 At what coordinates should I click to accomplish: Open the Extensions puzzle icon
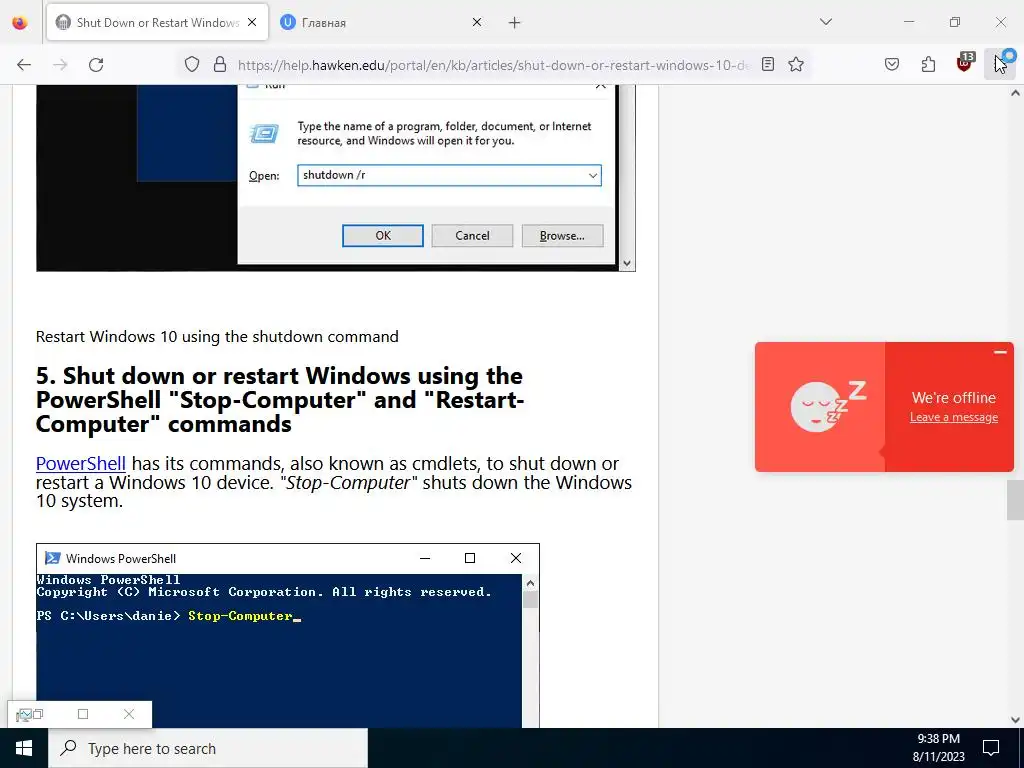(928, 65)
